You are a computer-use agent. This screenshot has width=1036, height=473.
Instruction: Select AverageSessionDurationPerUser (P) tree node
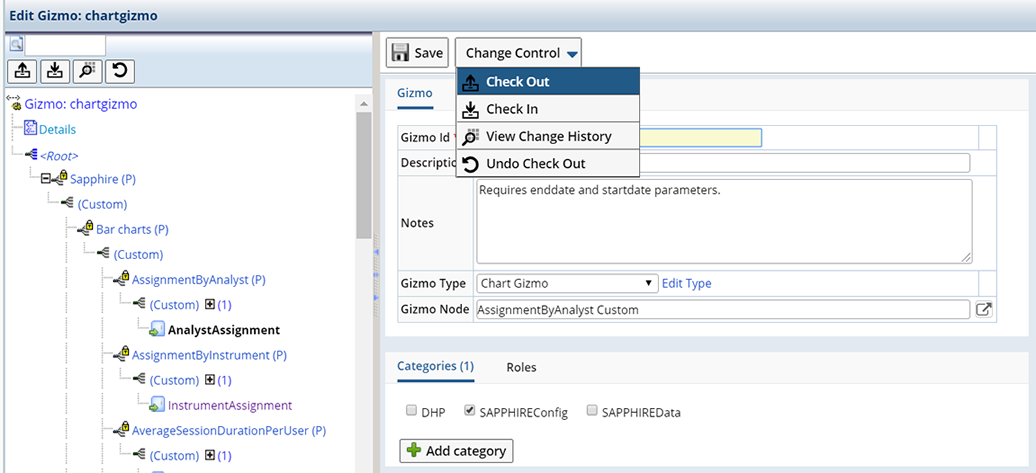pos(229,430)
